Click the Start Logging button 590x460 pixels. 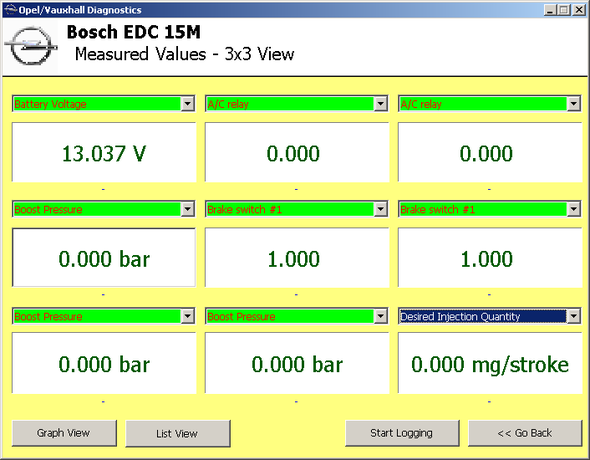402,433
